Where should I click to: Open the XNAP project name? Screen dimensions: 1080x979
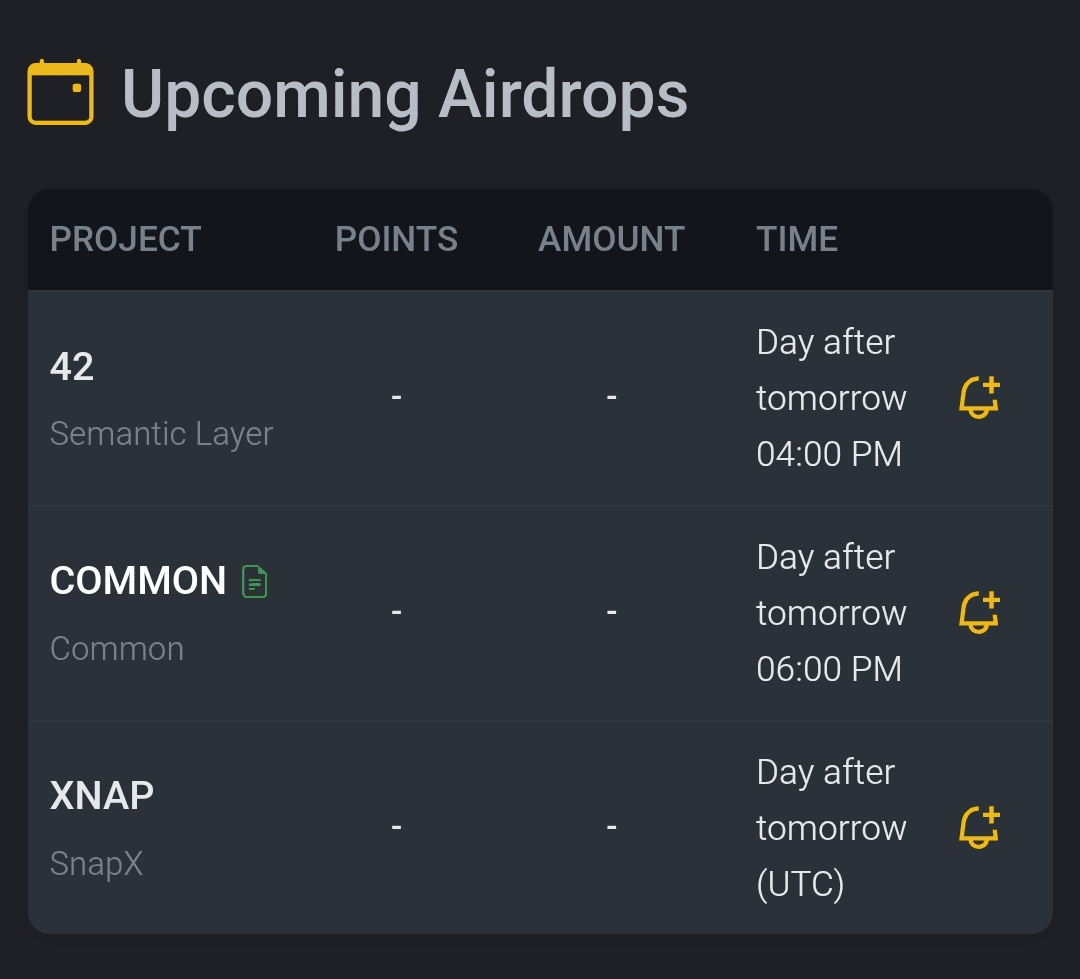102,796
